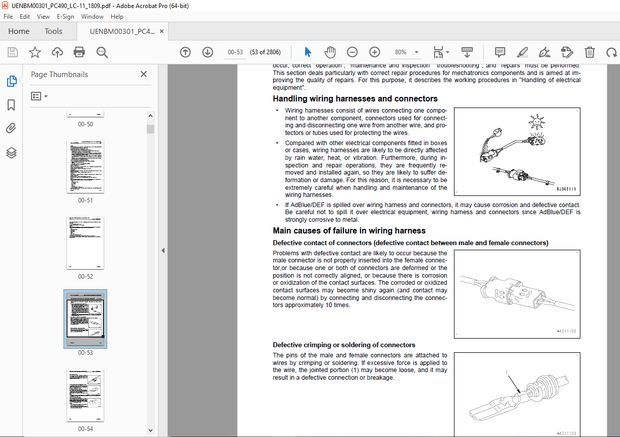Print the document with printer icon
Image resolution: width=620 pixels, height=437 pixels.
[x=79, y=52]
